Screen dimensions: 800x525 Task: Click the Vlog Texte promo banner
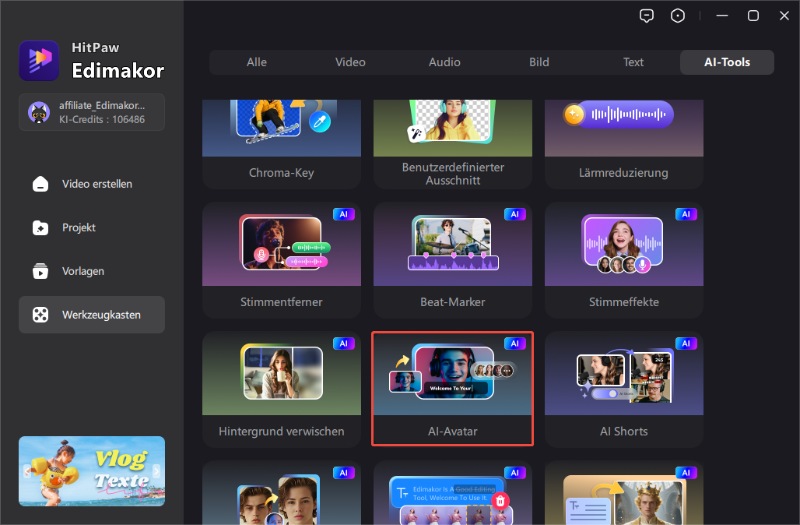click(x=92, y=471)
